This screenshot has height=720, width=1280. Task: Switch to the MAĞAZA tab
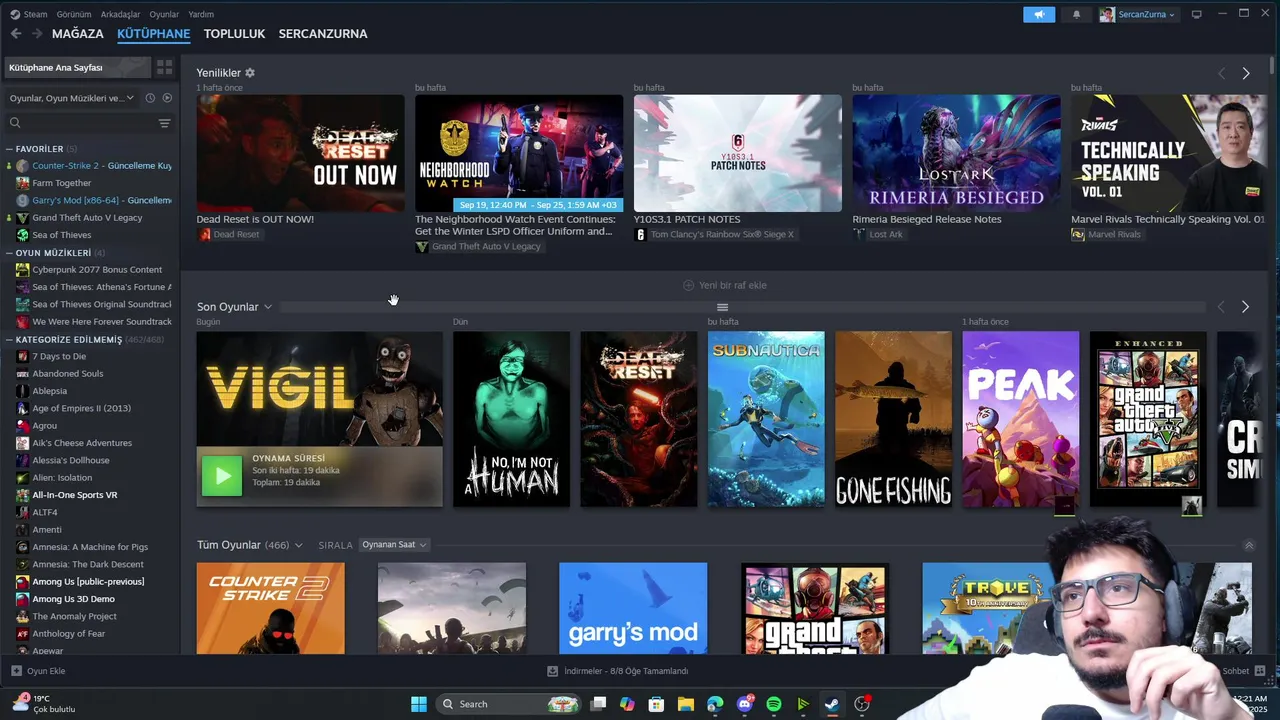[x=78, y=34]
